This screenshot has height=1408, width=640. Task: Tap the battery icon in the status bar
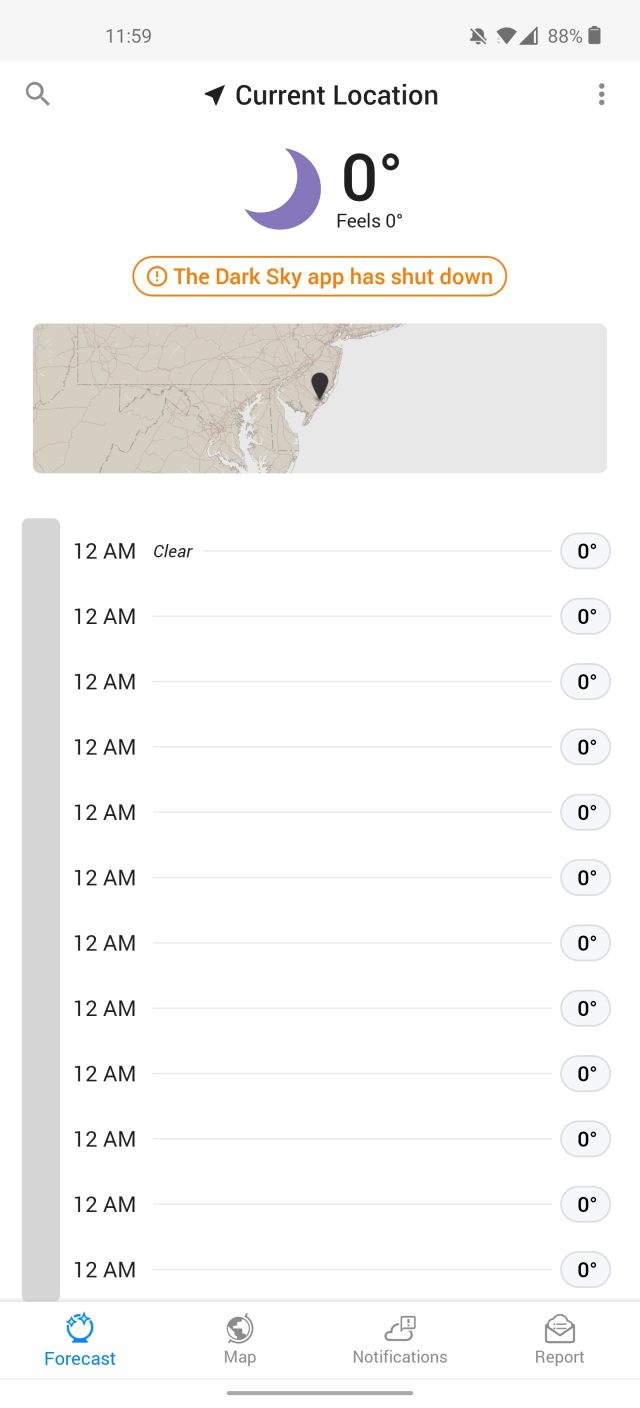(596, 36)
